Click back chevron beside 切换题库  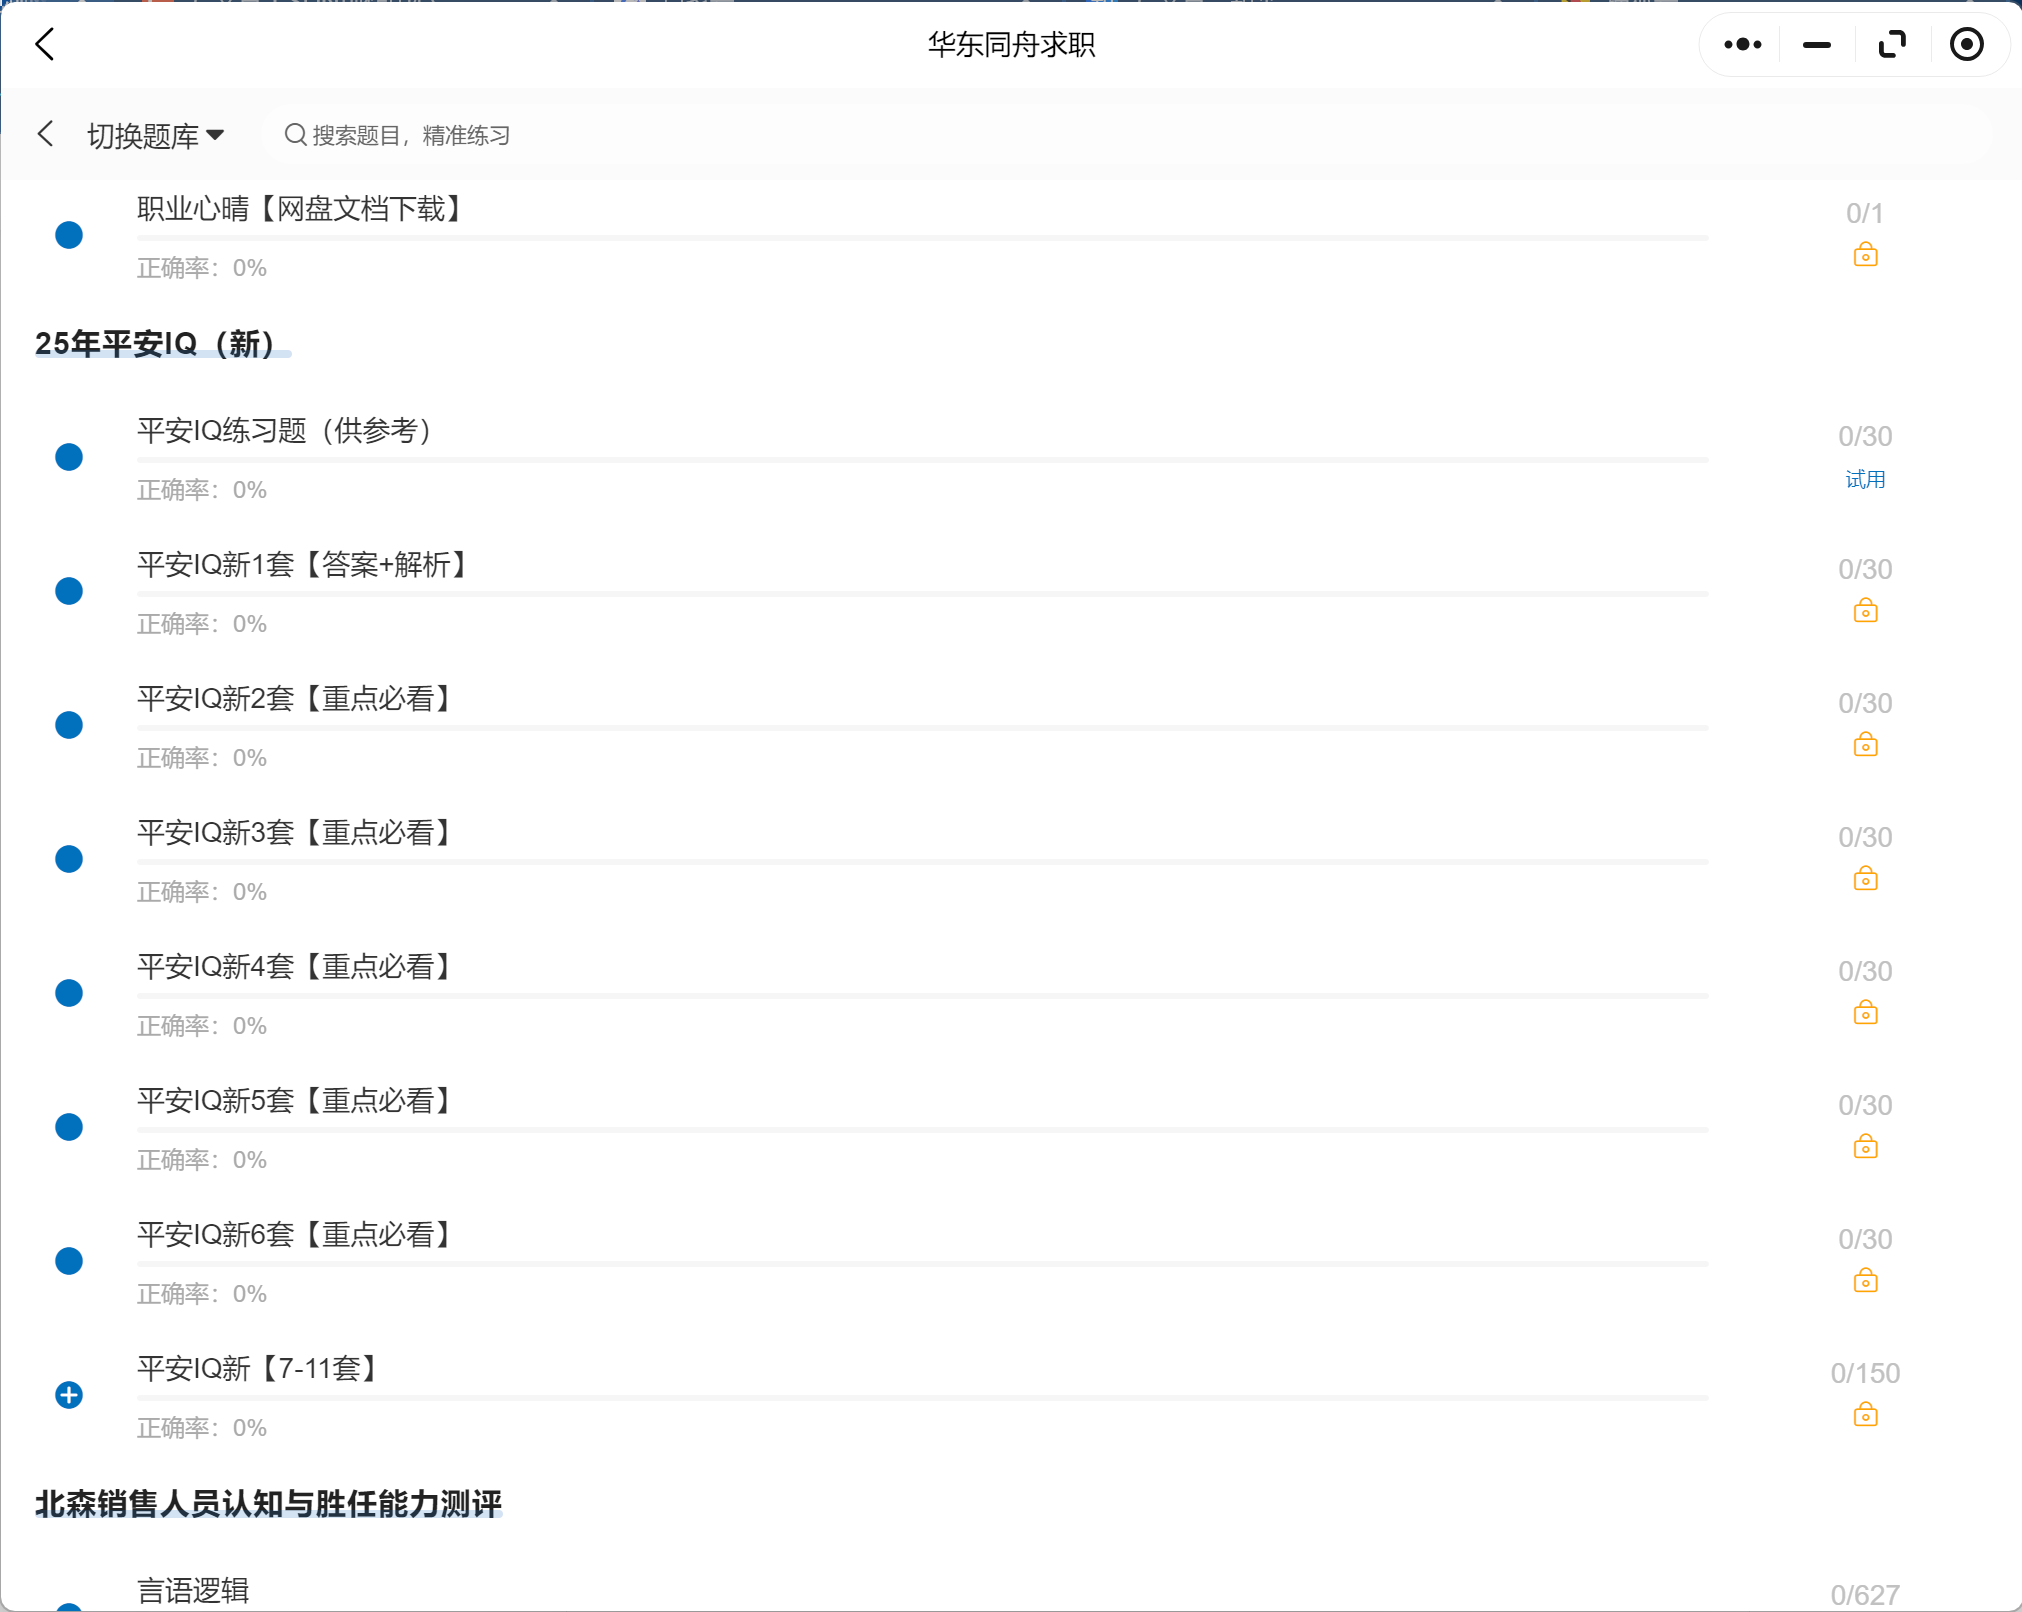[x=45, y=134]
